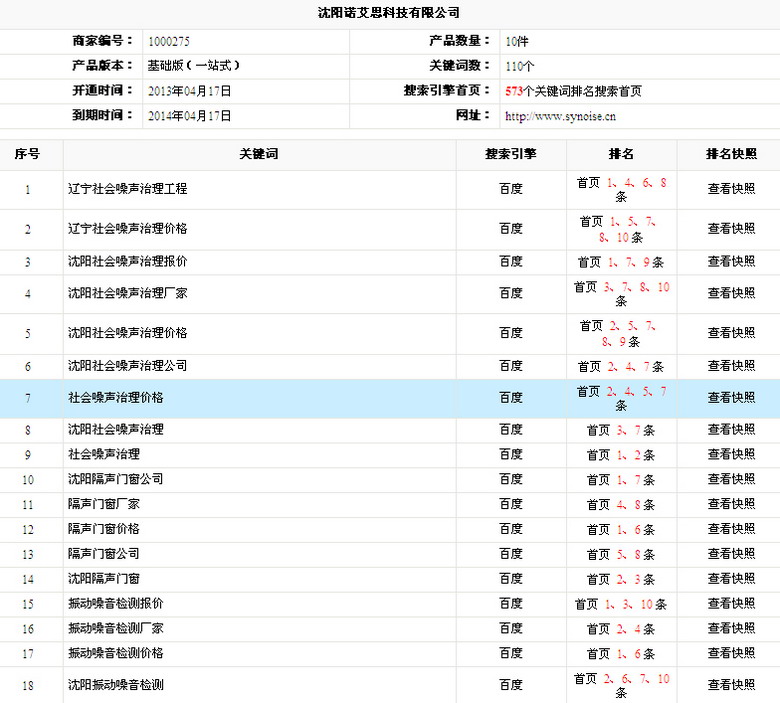Image resolution: width=780 pixels, height=703 pixels.
Task: Select keyword 辽宁社会噪声治理工程
Action: [x=128, y=189]
